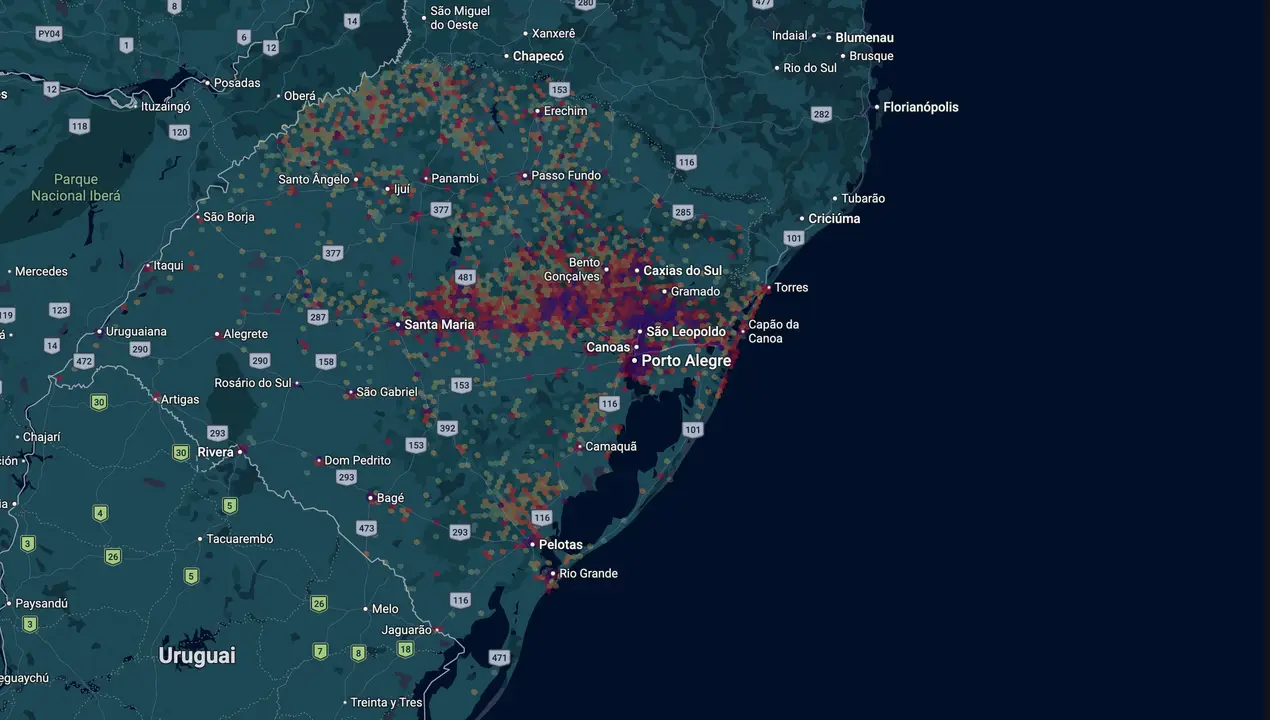Click the São Leopoldo label
Screen dimensions: 1270x720
point(686,331)
